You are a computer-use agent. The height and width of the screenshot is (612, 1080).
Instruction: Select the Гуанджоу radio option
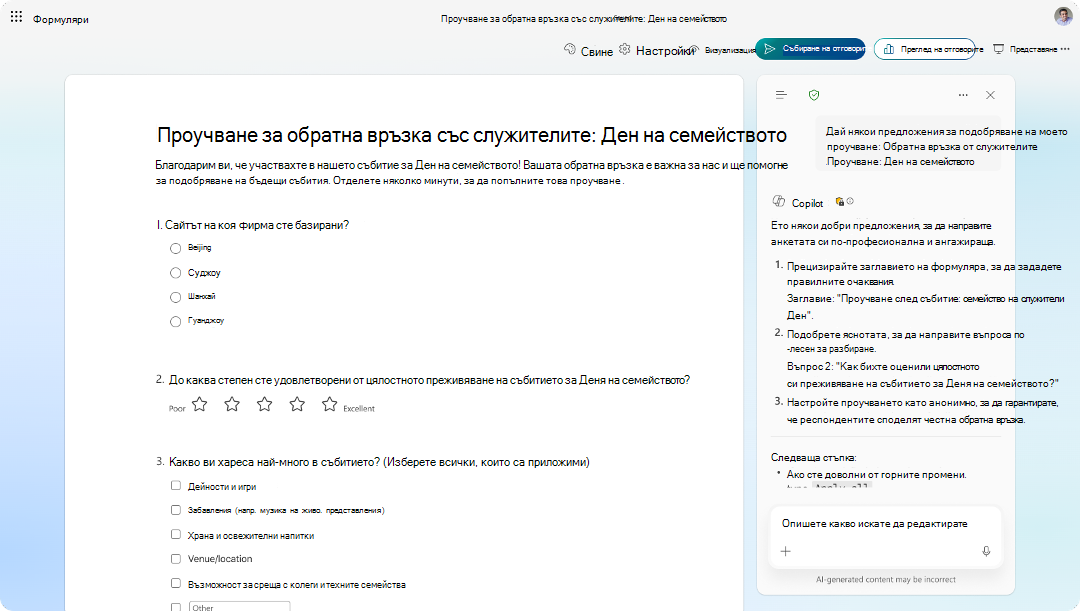(x=176, y=321)
